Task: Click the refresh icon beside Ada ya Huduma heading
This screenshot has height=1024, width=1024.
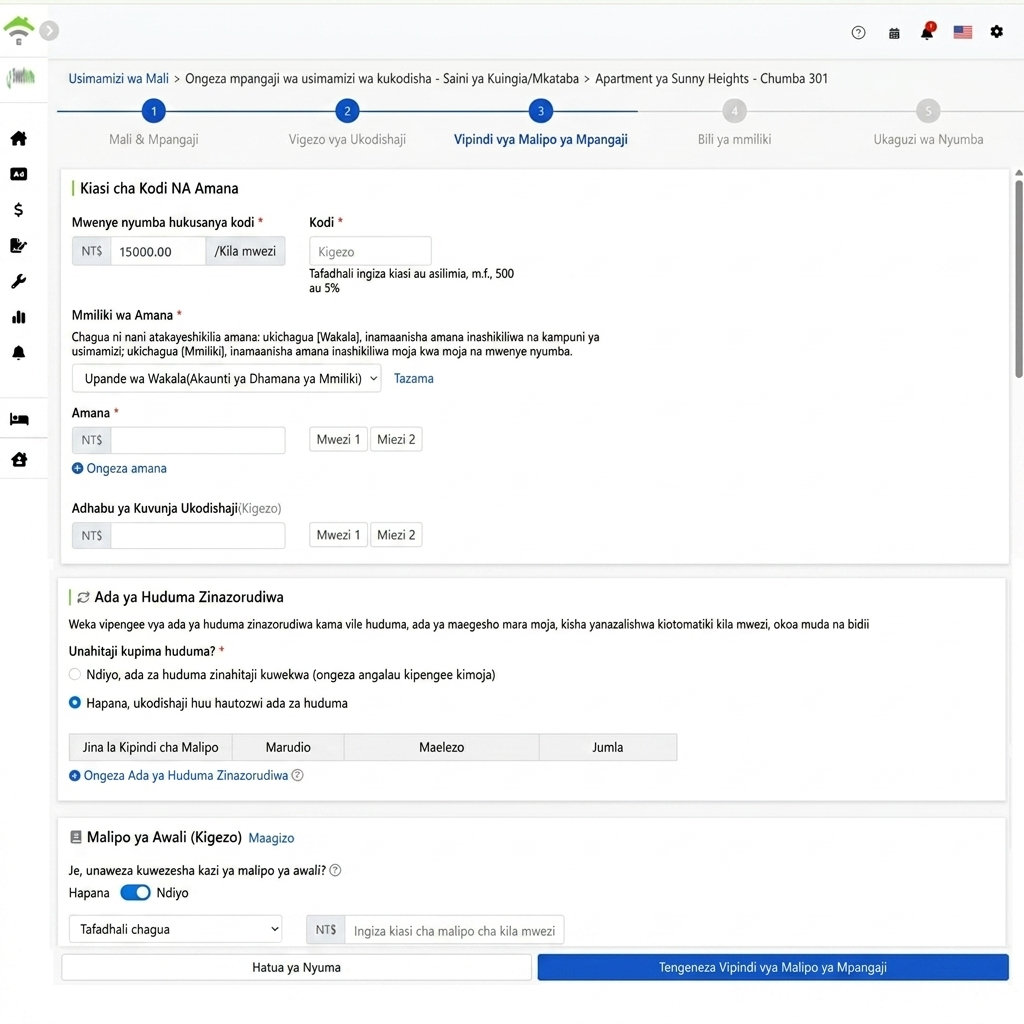Action: pos(83,597)
